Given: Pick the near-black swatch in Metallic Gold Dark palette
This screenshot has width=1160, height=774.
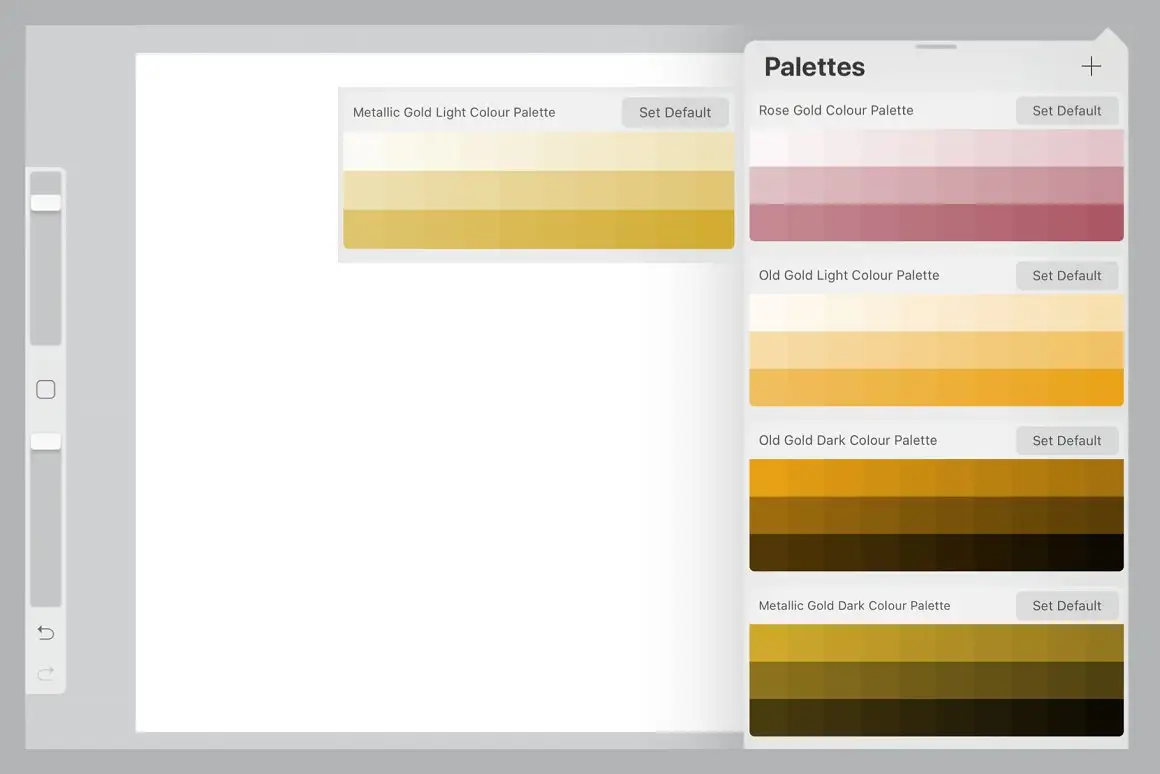Looking at the screenshot, I should point(1105,717).
